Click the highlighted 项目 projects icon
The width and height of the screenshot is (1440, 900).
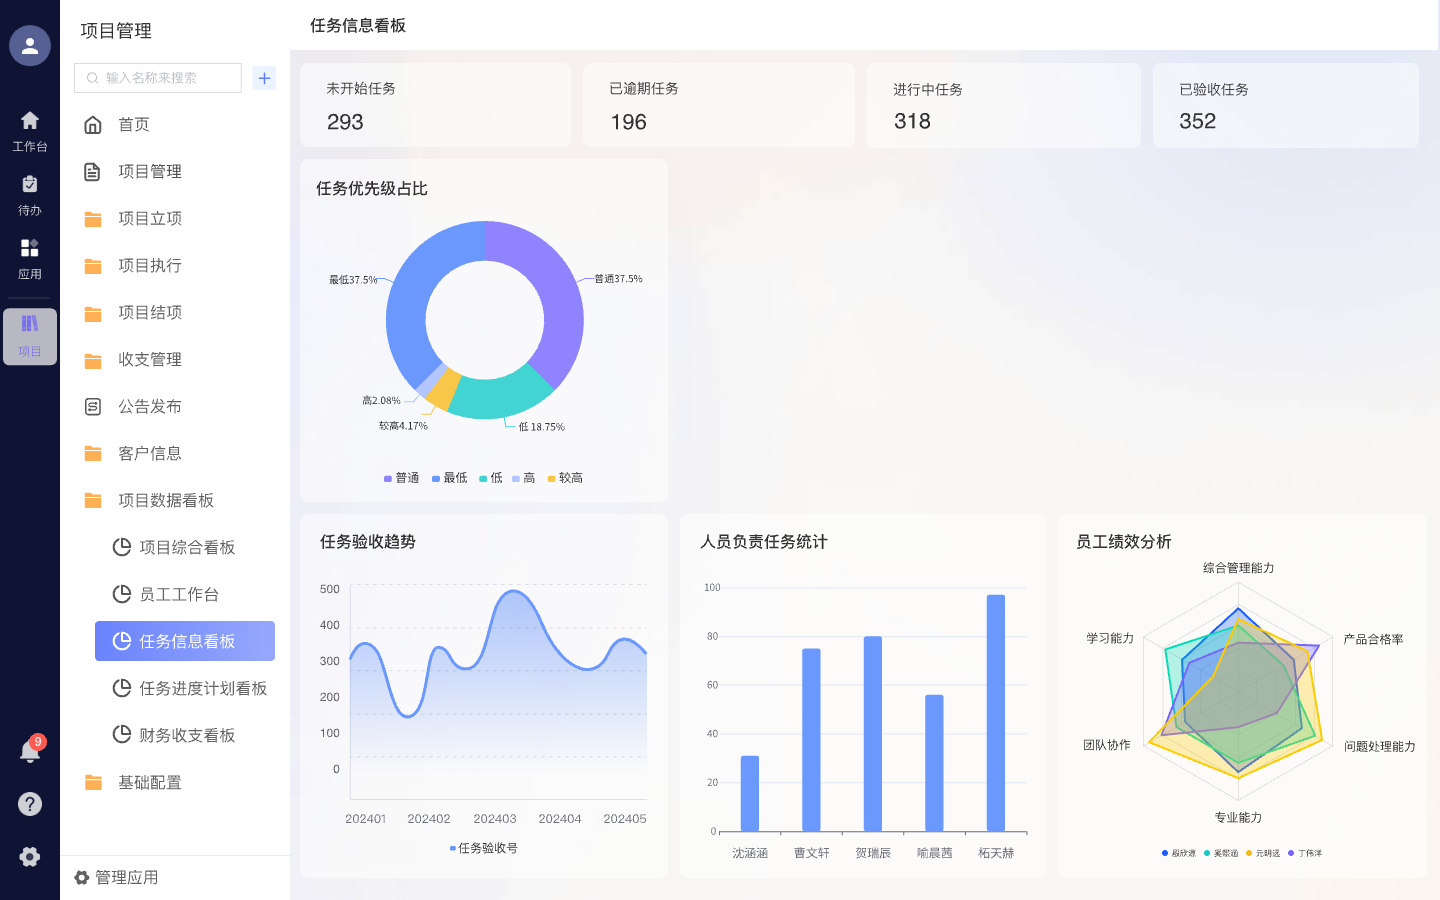click(x=30, y=336)
